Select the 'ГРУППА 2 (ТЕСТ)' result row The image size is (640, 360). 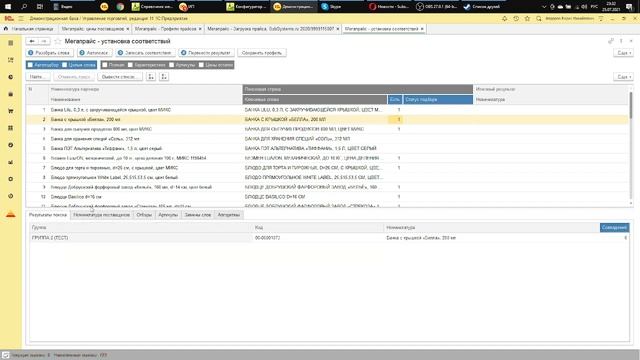tap(329, 238)
